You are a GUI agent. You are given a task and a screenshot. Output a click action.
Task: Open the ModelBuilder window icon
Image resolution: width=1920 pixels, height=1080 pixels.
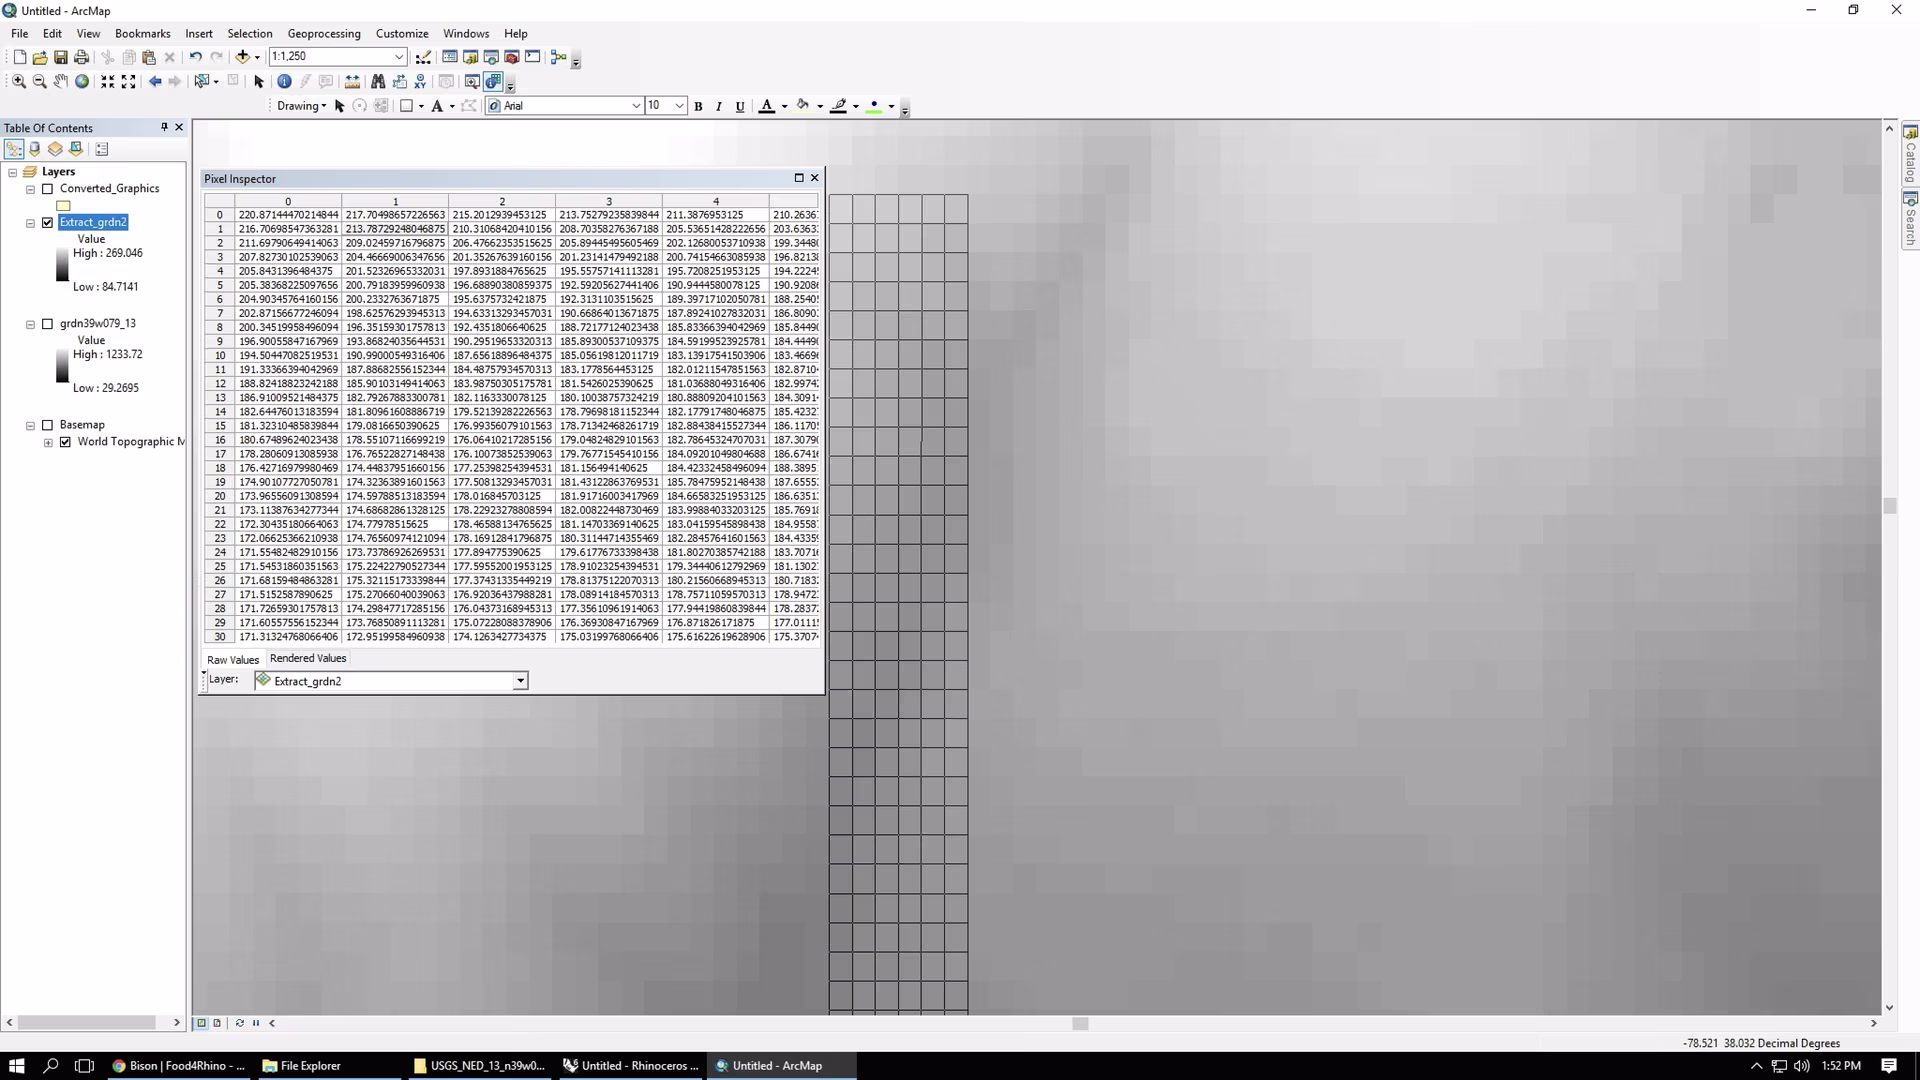559,57
